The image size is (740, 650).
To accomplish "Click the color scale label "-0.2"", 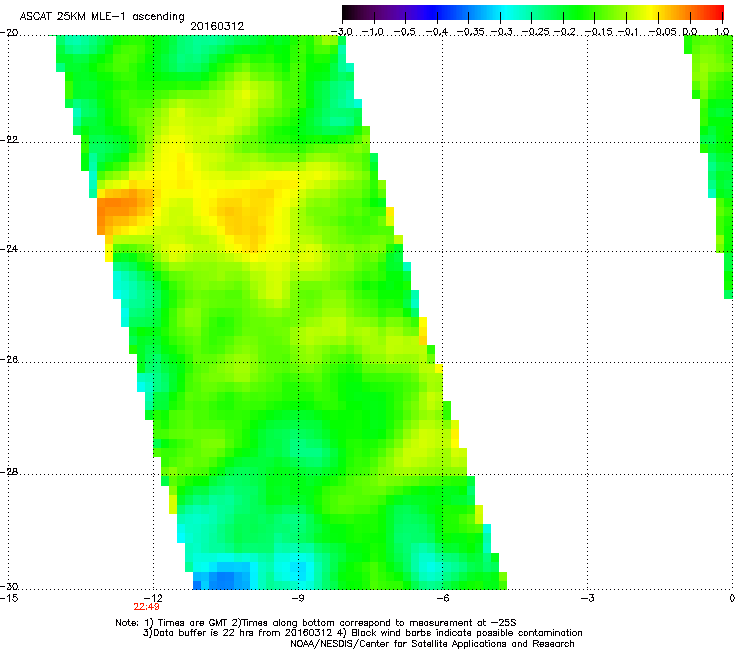I will (x=564, y=32).
